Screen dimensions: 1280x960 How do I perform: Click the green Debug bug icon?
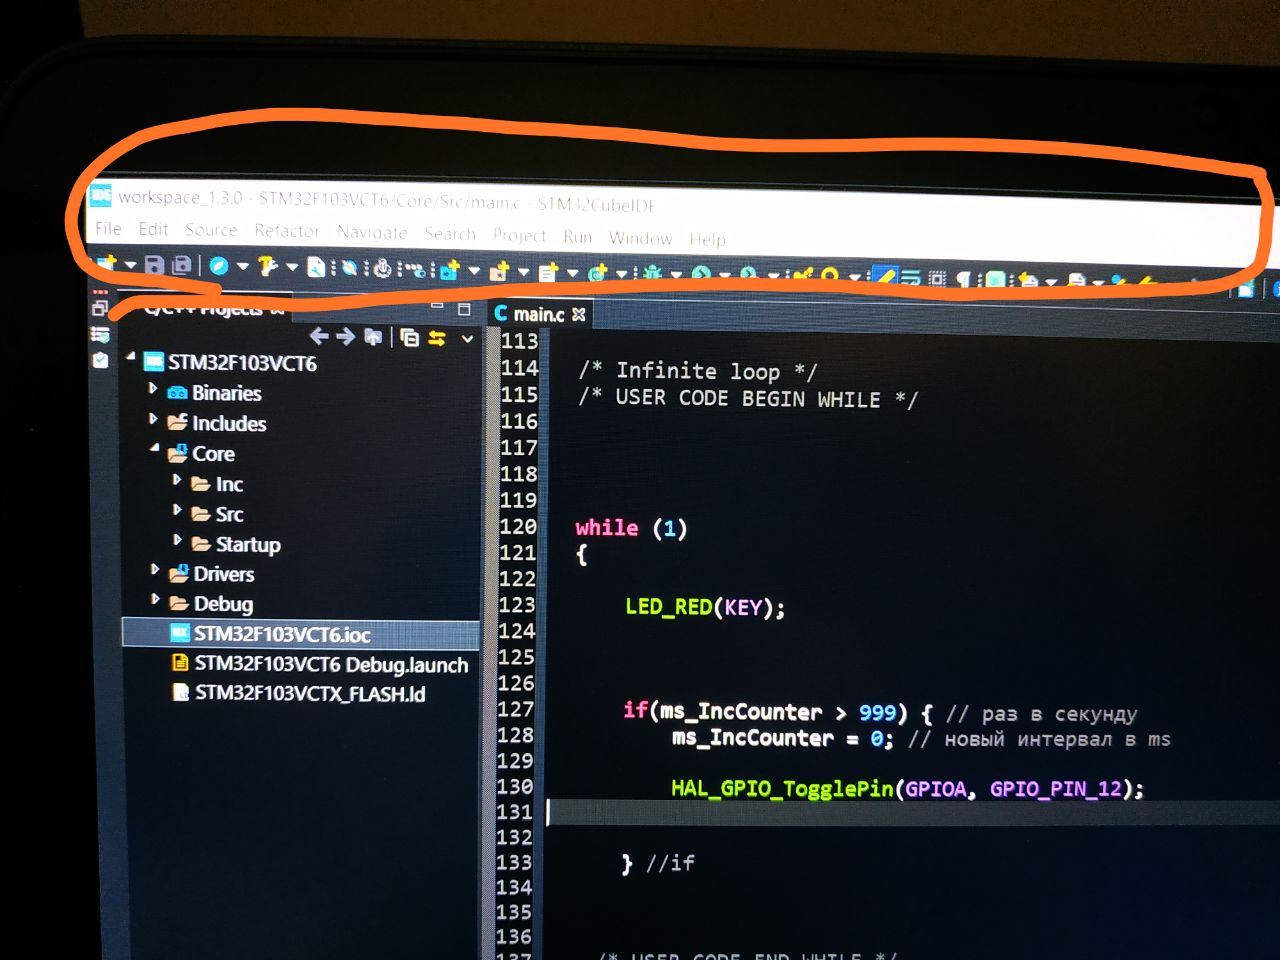point(653,272)
